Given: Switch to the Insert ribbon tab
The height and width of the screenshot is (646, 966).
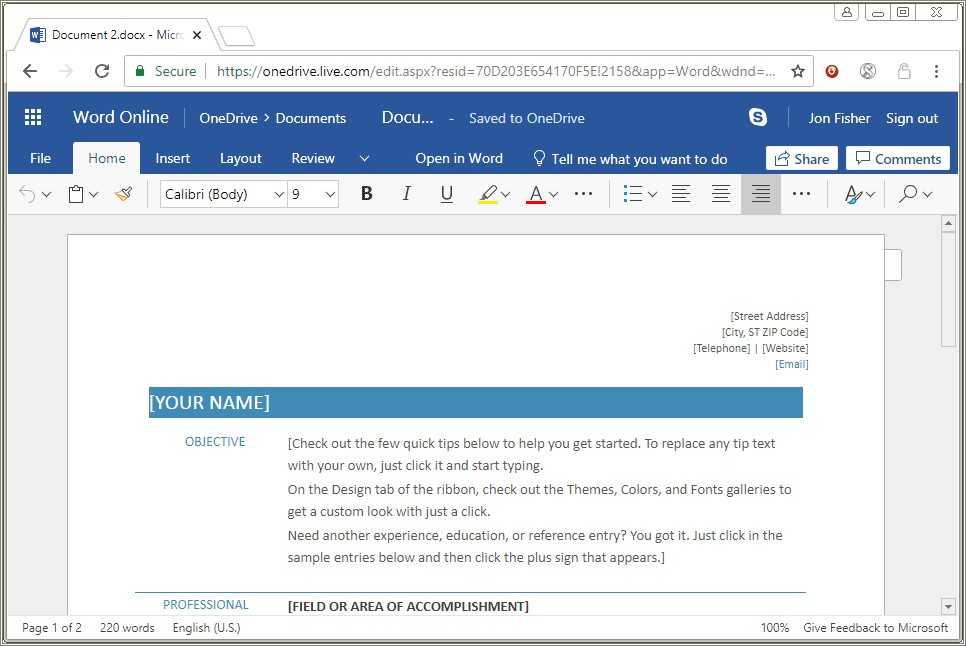Looking at the screenshot, I should click(172, 158).
